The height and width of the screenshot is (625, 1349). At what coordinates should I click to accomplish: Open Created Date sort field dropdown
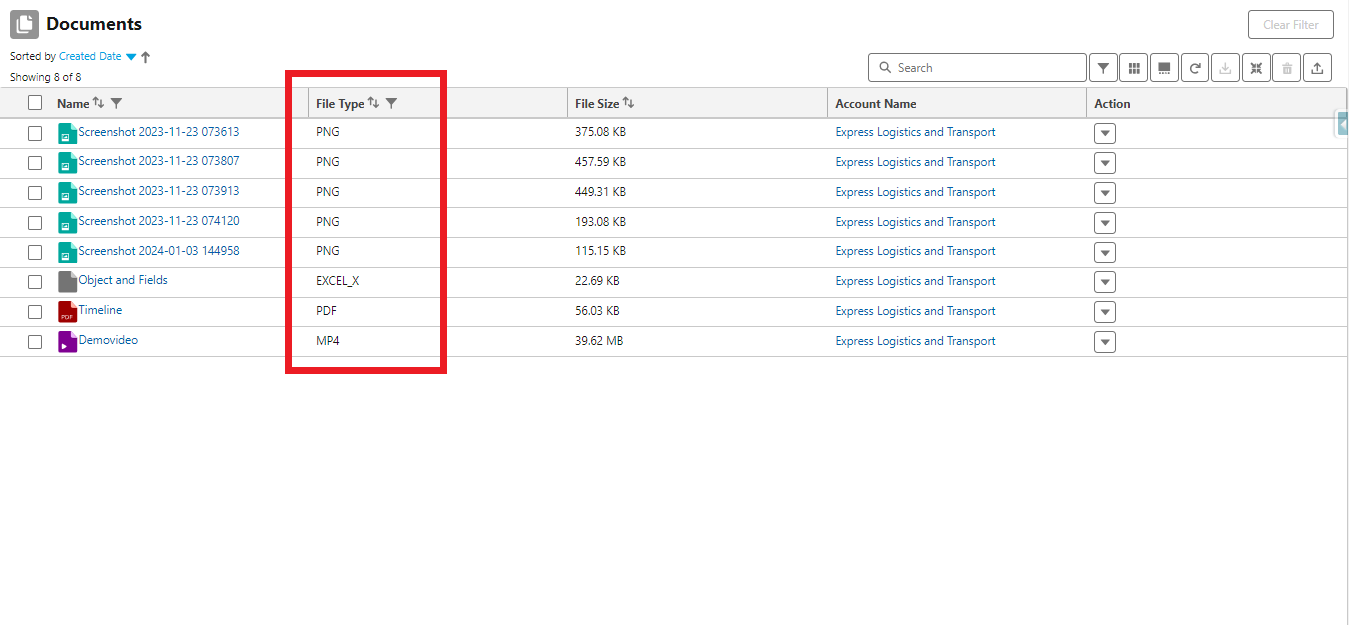131,57
